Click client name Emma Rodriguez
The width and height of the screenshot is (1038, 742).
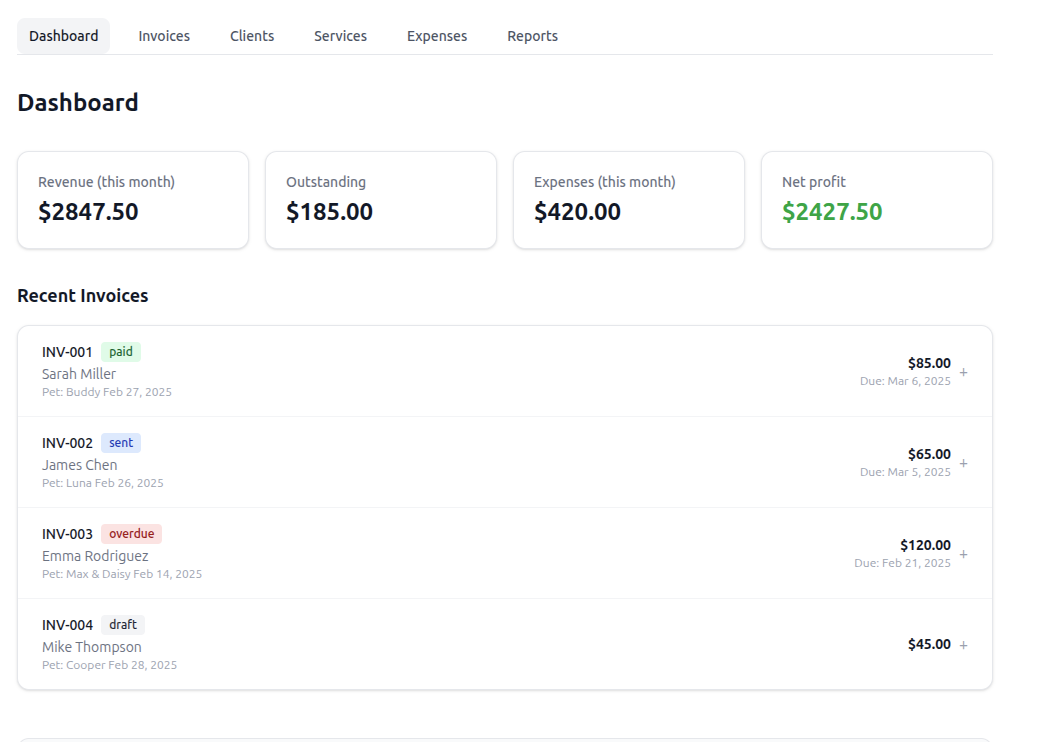(x=95, y=556)
